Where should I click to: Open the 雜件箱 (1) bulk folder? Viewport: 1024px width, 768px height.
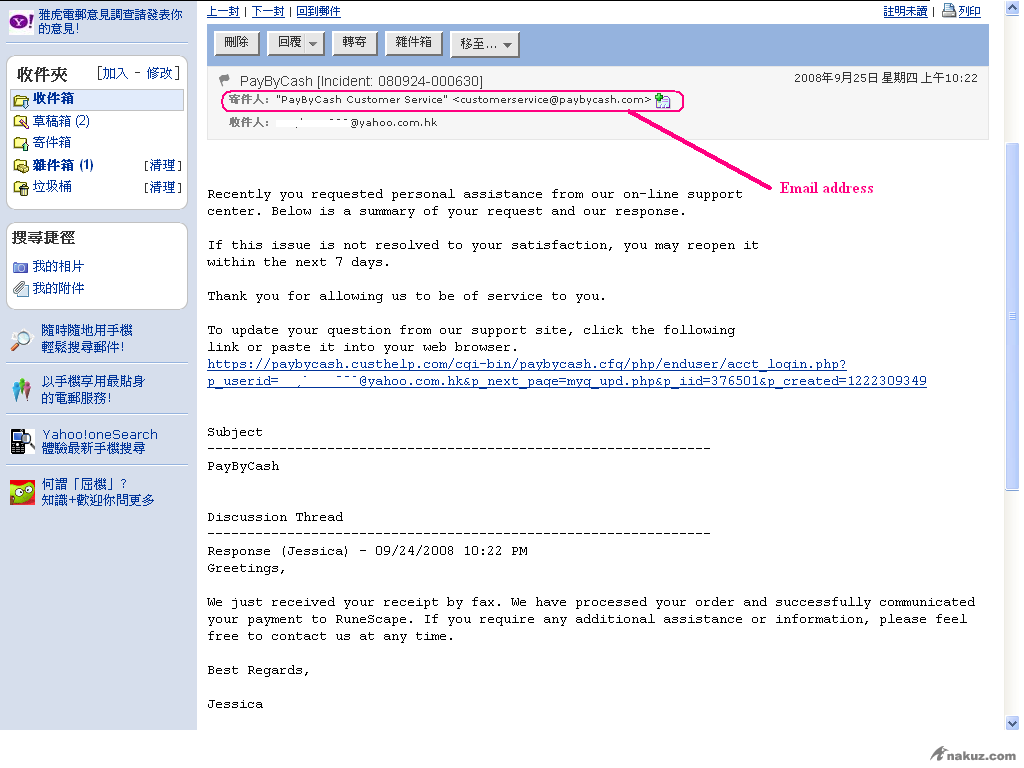click(63, 165)
